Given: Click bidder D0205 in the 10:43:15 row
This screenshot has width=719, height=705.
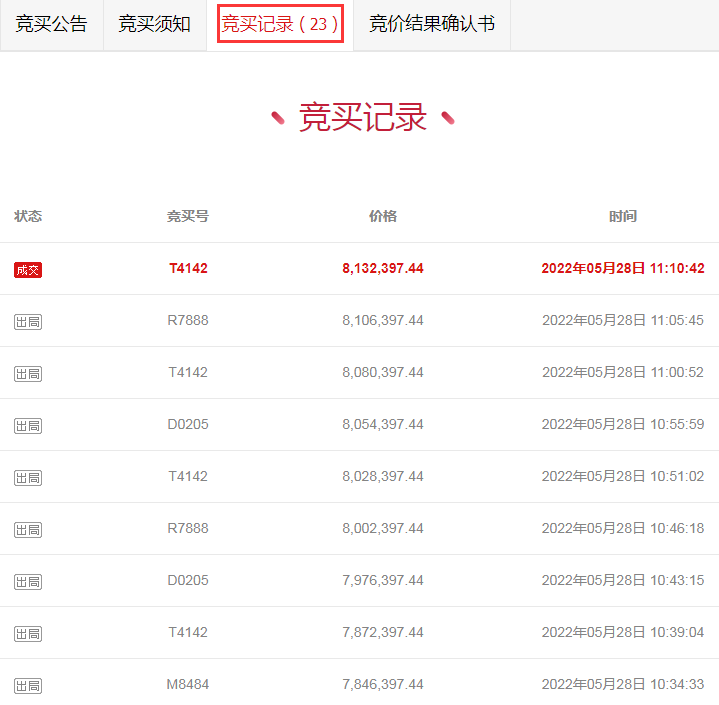Looking at the screenshot, I should click(x=188, y=580).
